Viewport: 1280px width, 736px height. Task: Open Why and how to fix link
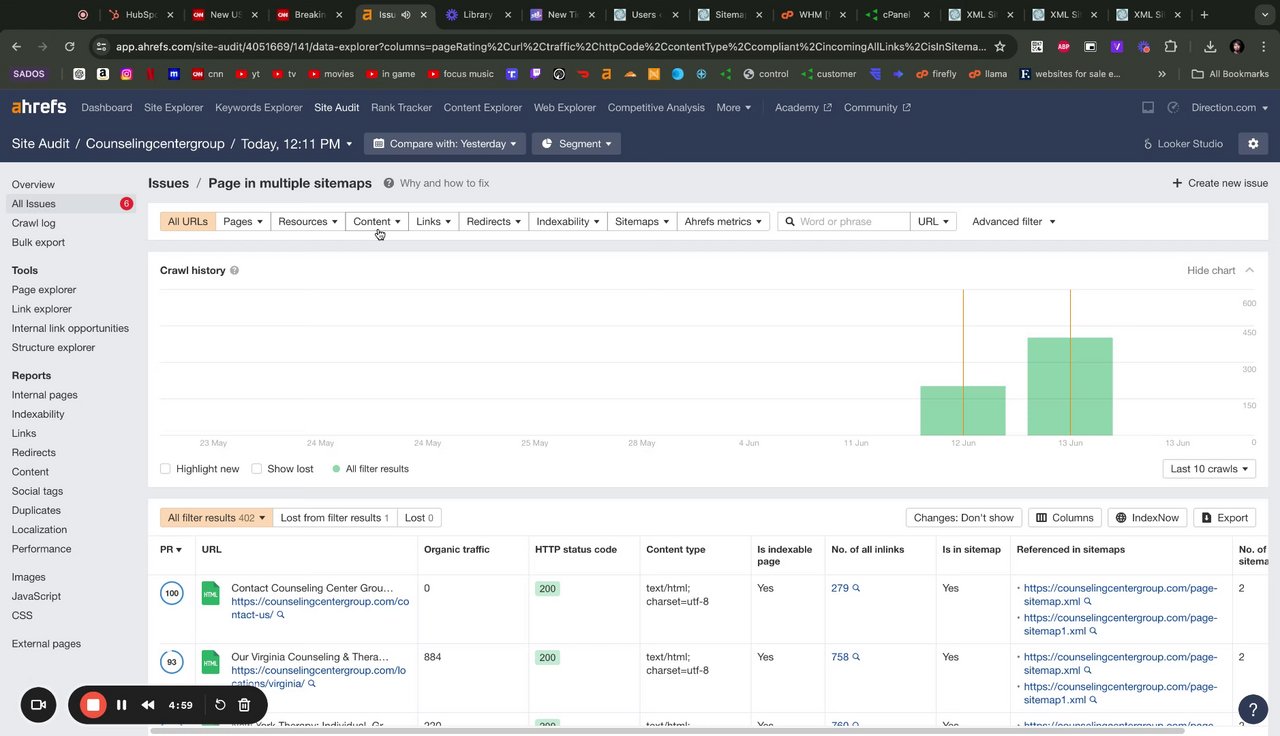pyautogui.click(x=444, y=183)
